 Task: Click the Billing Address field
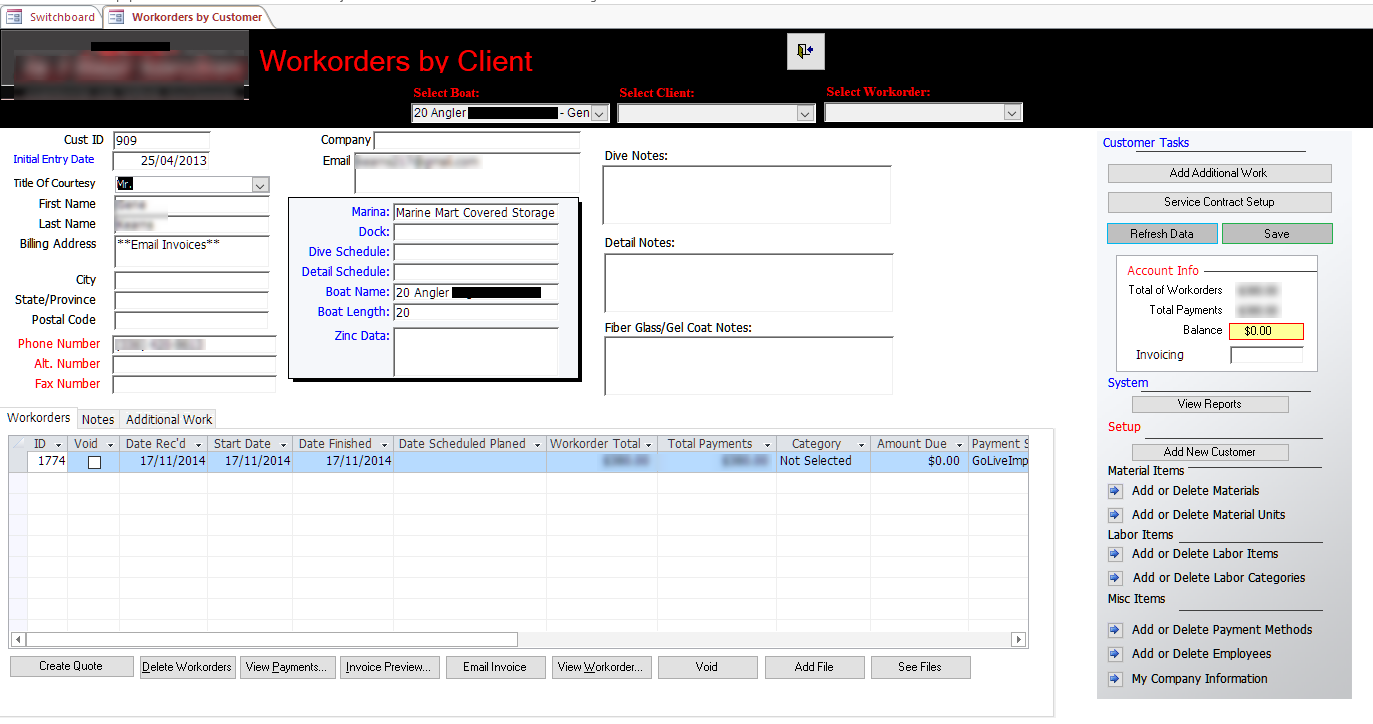pos(191,252)
